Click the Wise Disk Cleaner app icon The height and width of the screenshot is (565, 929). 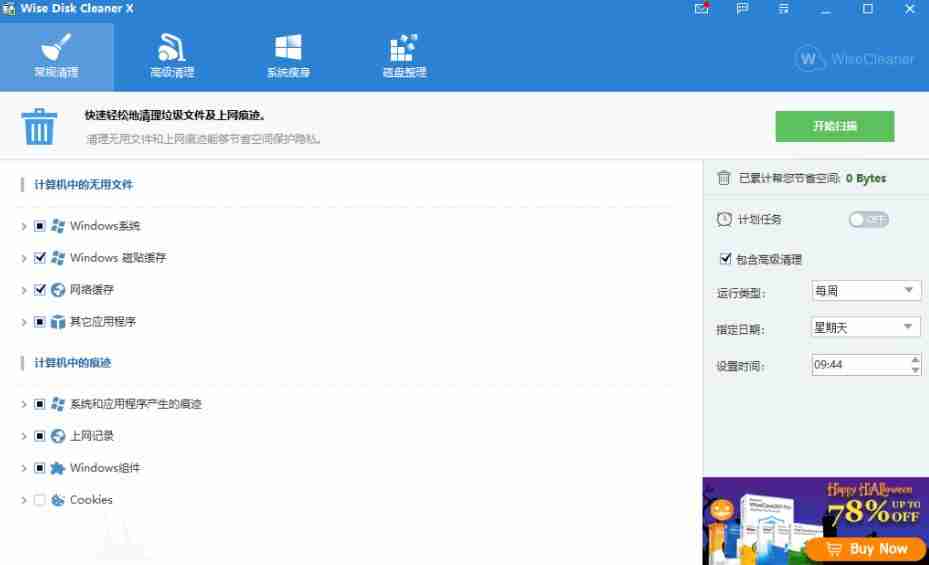(x=8, y=9)
